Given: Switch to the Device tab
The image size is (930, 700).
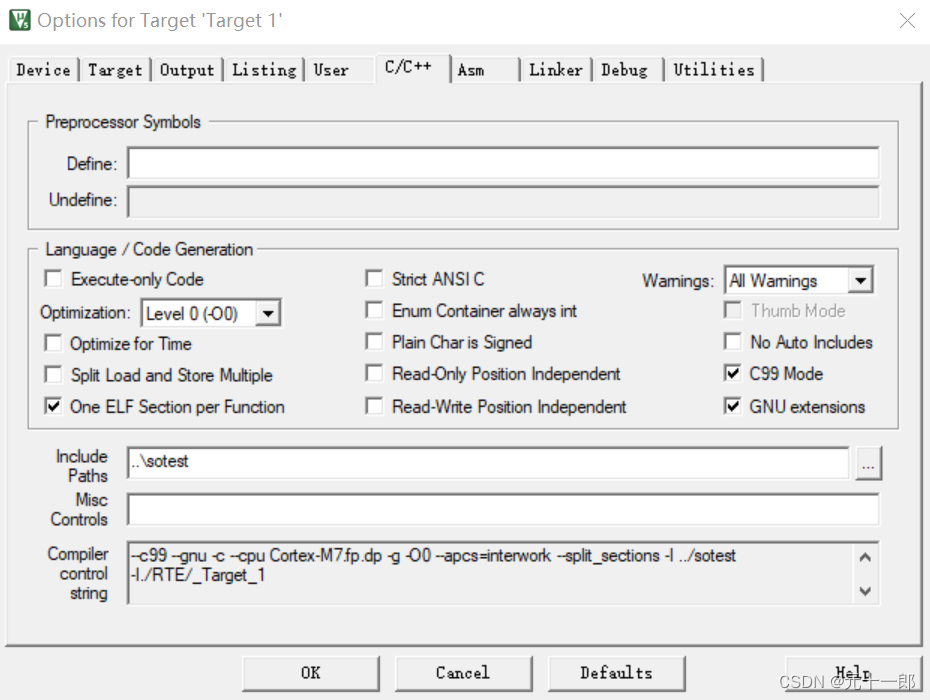Looking at the screenshot, I should 43,69.
